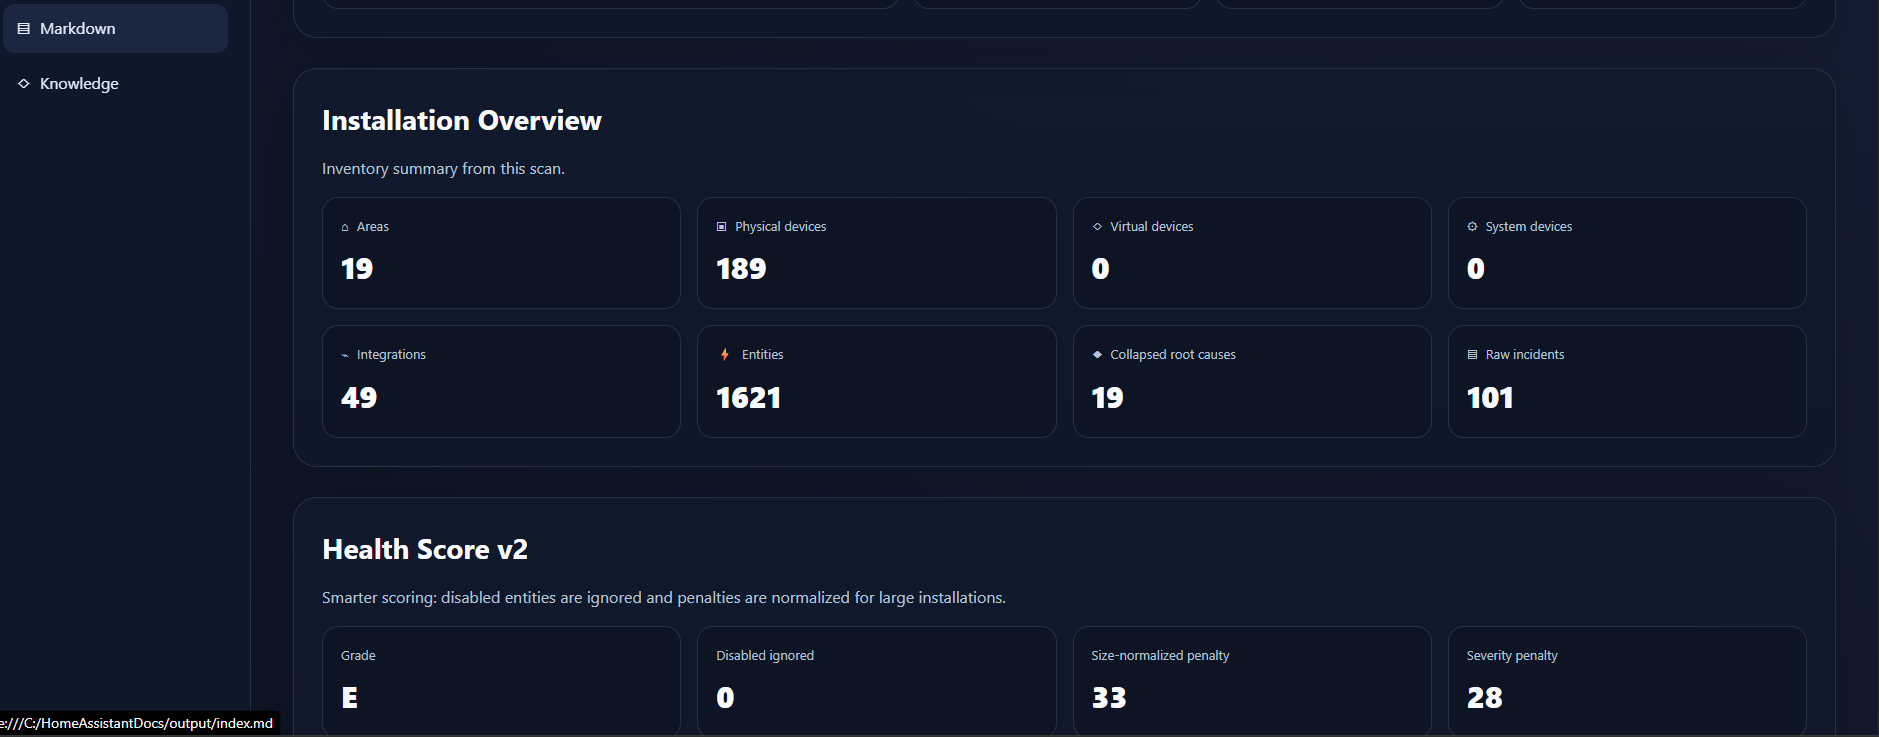Image resolution: width=1879 pixels, height=737 pixels.
Task: Click the lightning bolt icon beside Entities
Action: tap(724, 355)
